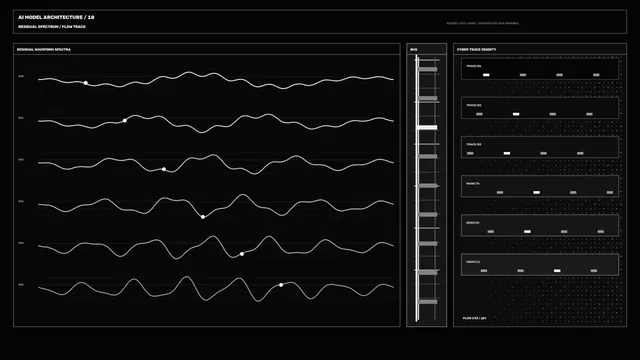Click last gray segment in first trace density row

tap(596, 75)
